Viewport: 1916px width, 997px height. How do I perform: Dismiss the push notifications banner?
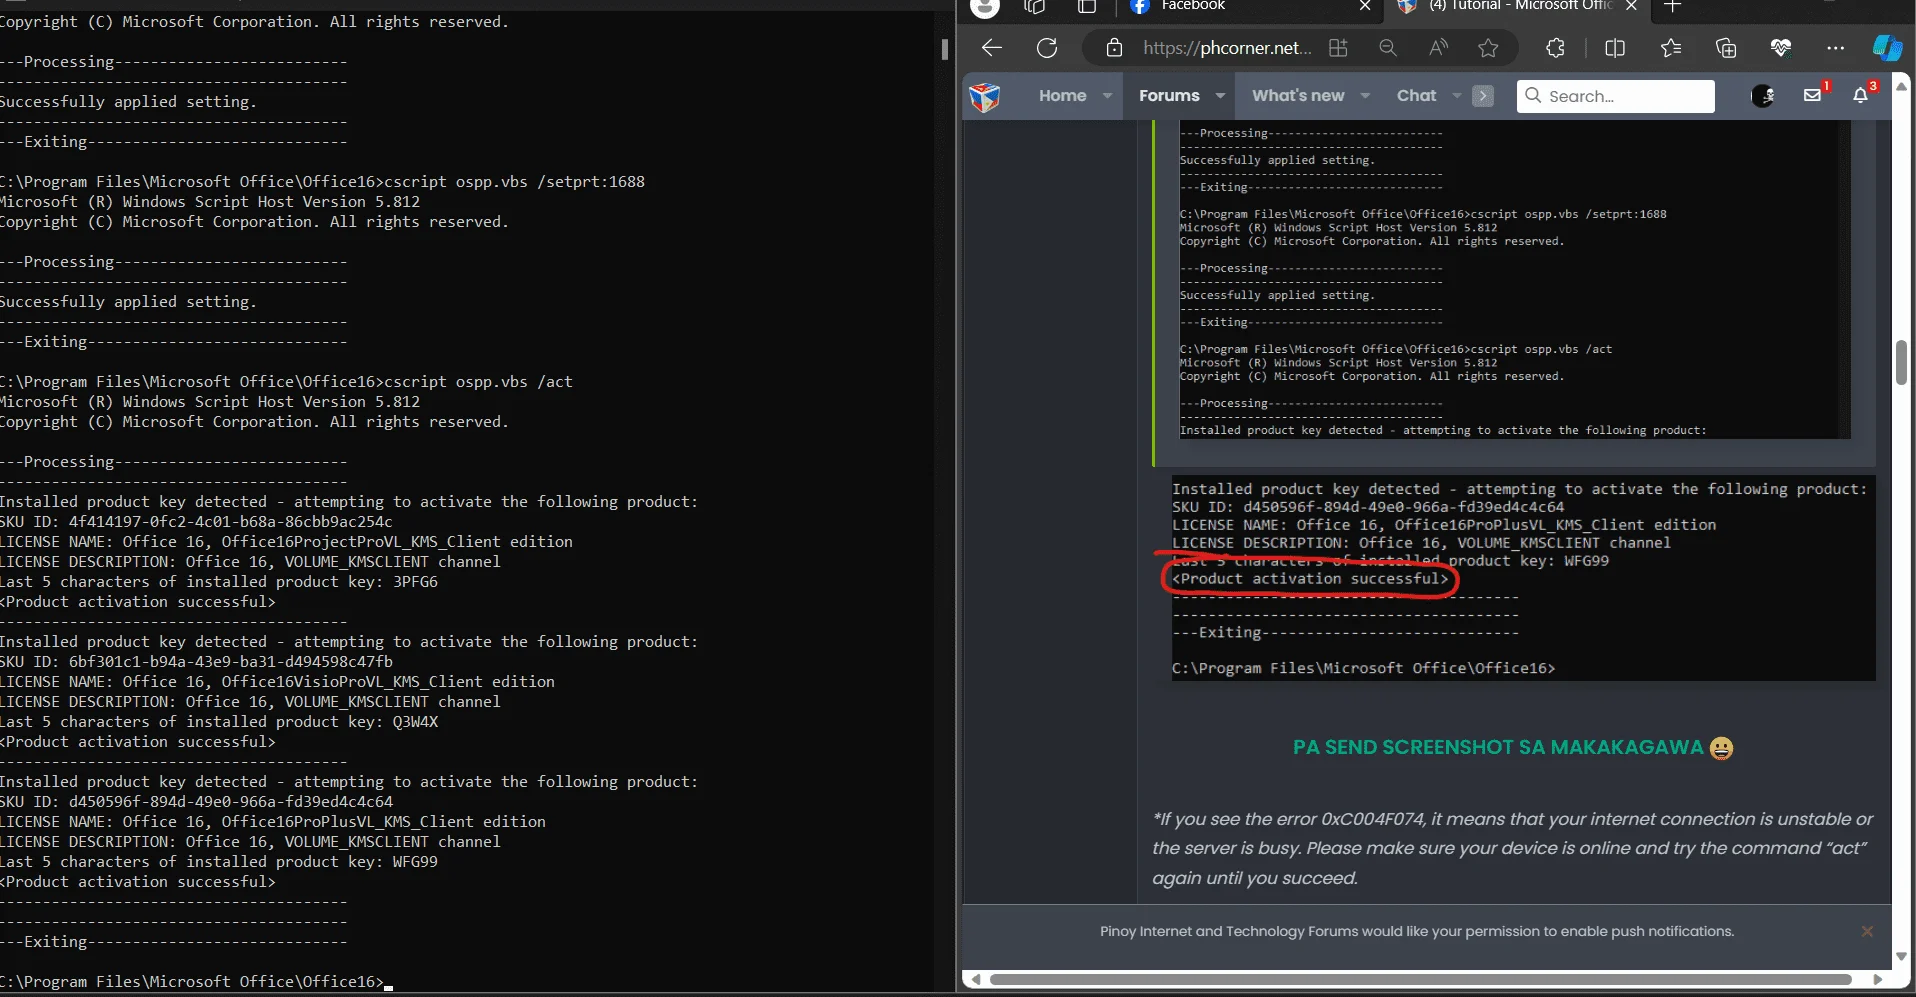1867,931
